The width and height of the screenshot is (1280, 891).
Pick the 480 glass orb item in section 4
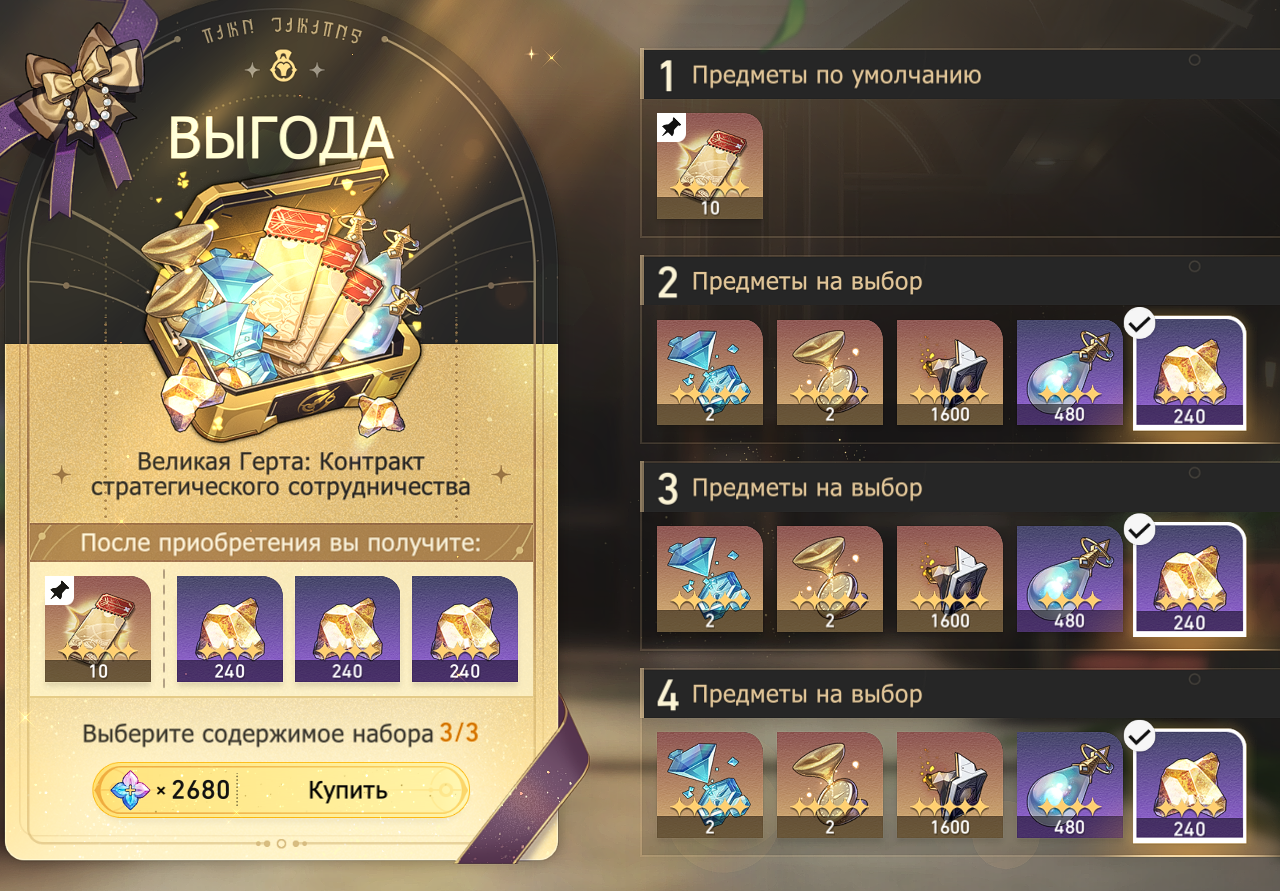(1070, 786)
